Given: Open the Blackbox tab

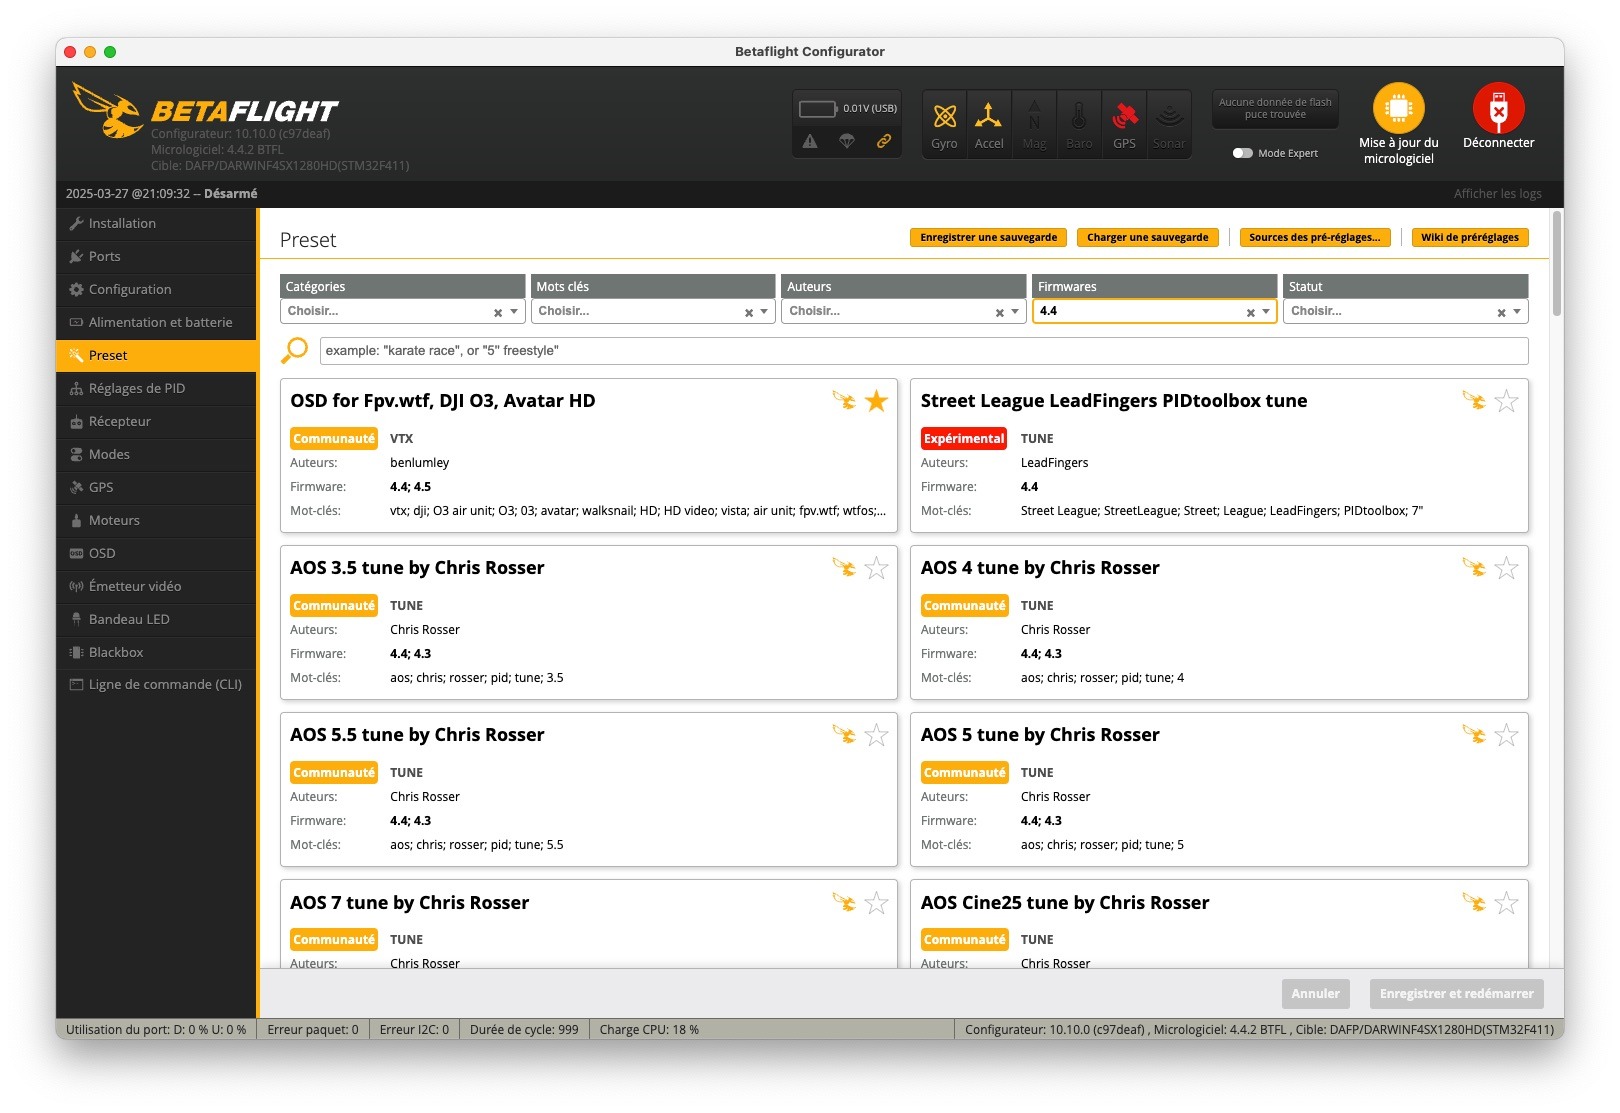Looking at the screenshot, I should [x=156, y=652].
